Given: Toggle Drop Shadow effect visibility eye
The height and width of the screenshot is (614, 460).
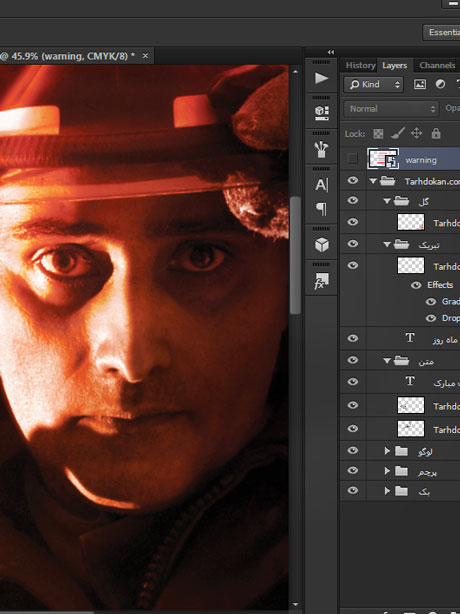Looking at the screenshot, I should (x=431, y=318).
